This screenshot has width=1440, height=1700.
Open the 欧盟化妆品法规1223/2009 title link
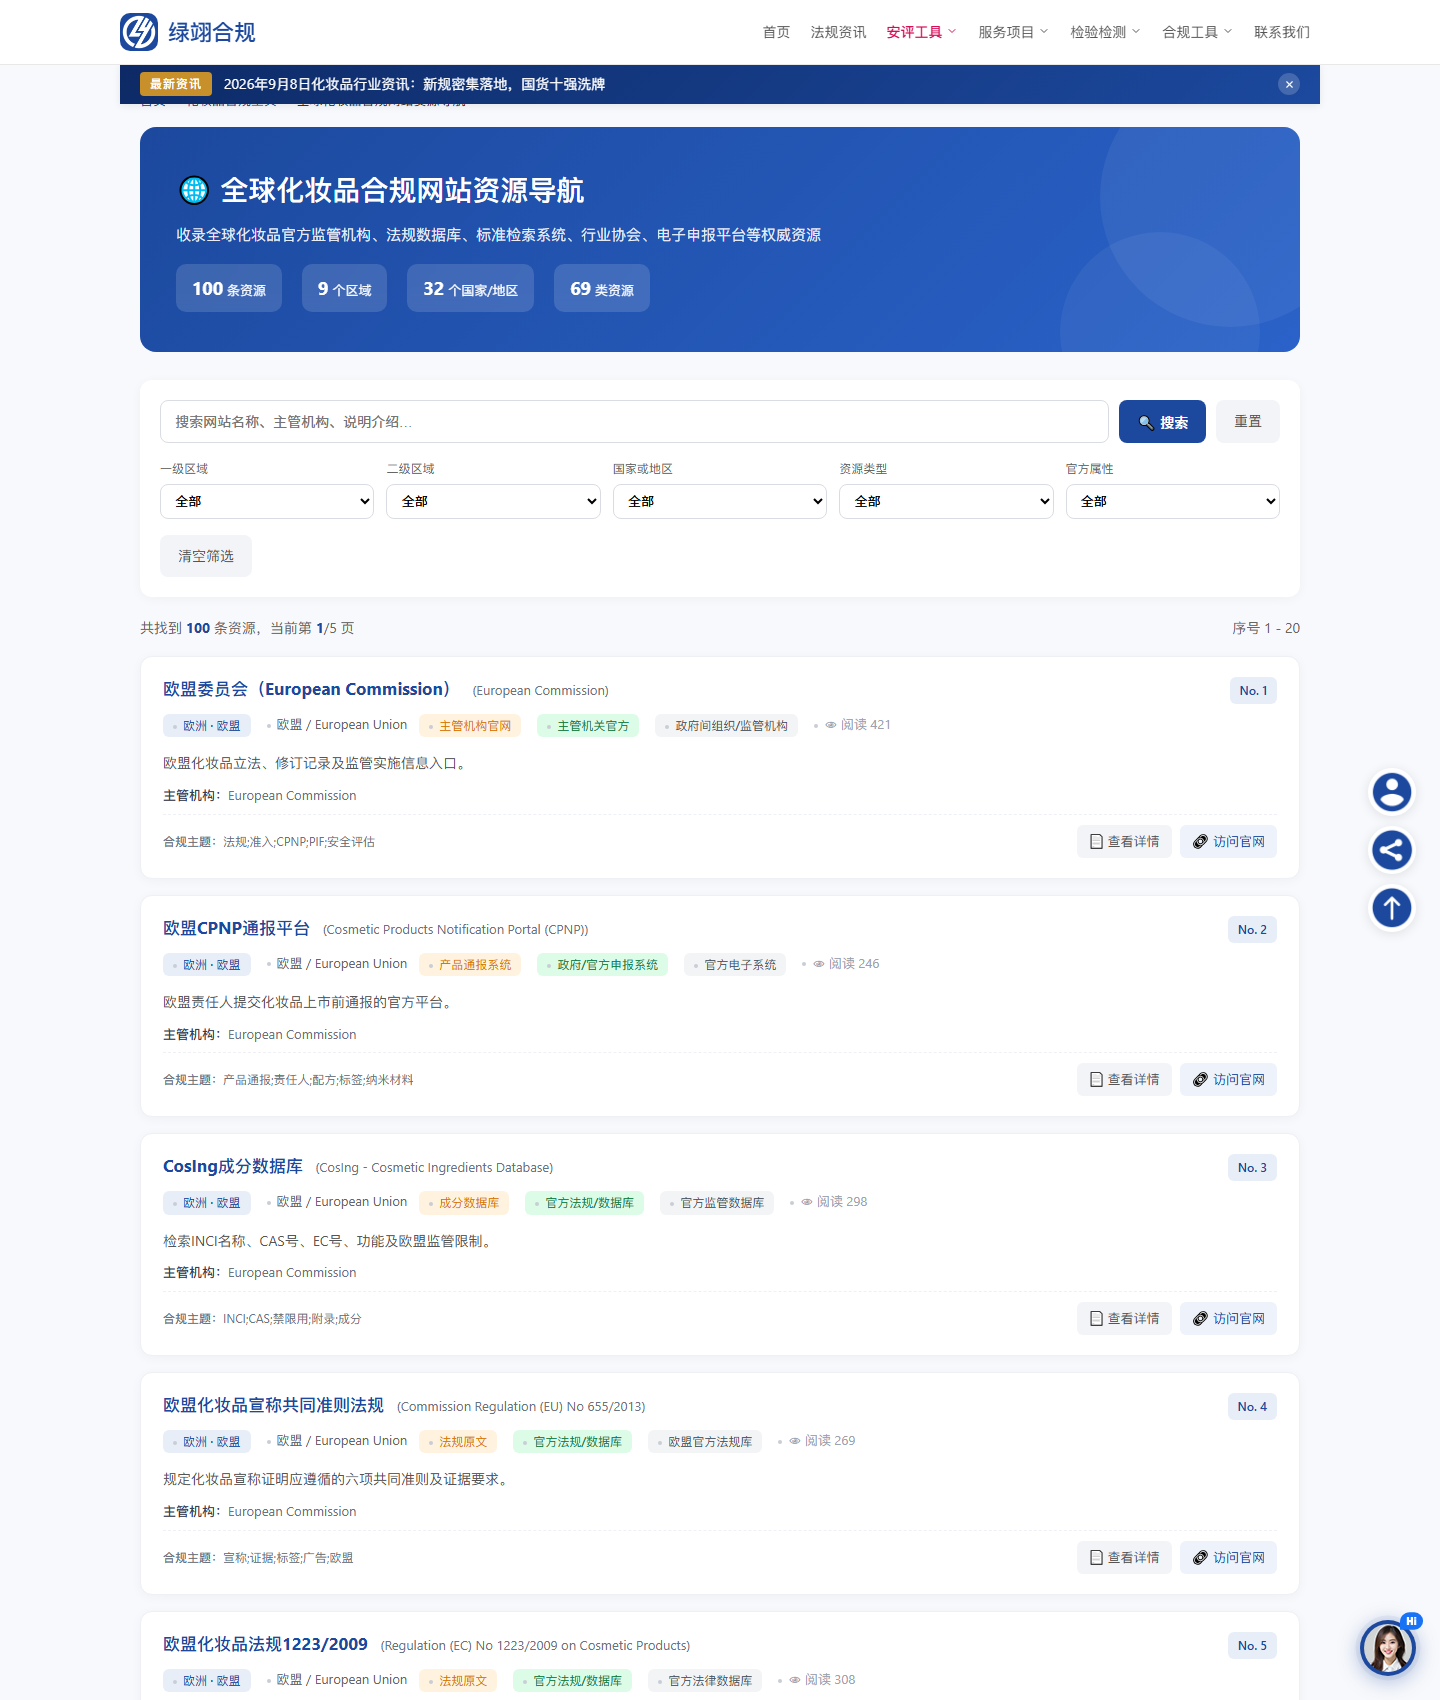point(265,1644)
